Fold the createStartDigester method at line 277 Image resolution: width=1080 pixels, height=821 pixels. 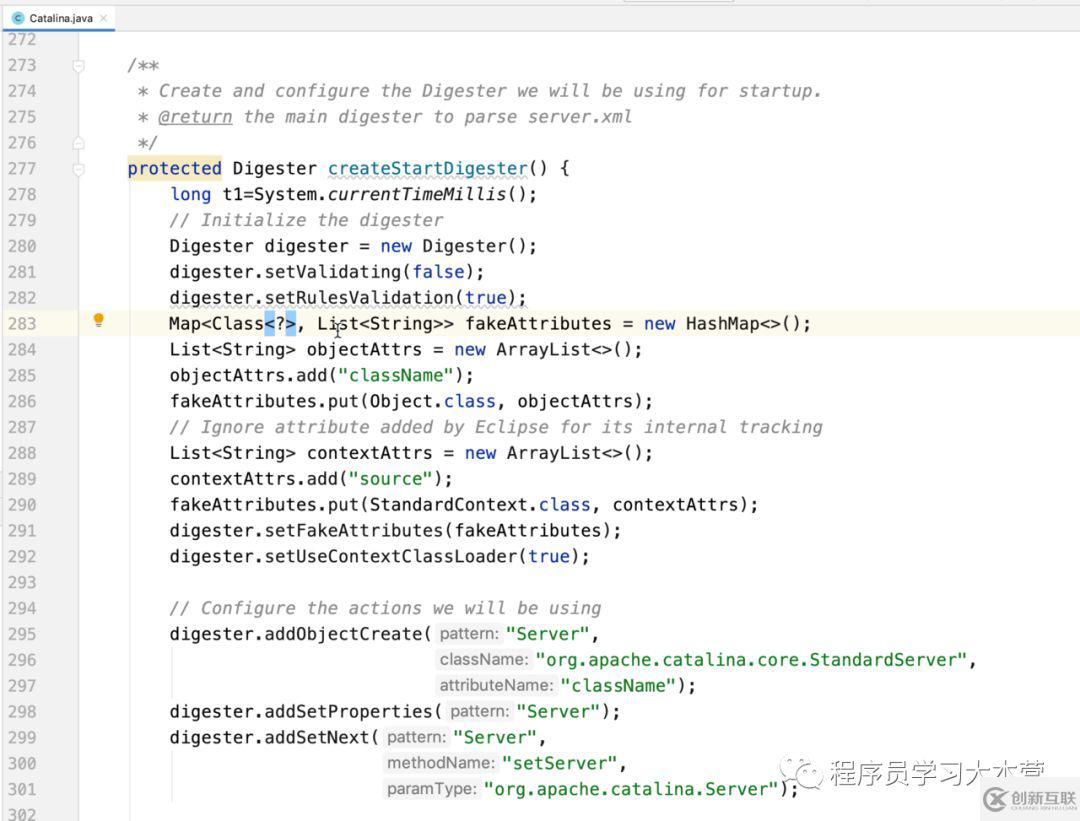point(78,169)
